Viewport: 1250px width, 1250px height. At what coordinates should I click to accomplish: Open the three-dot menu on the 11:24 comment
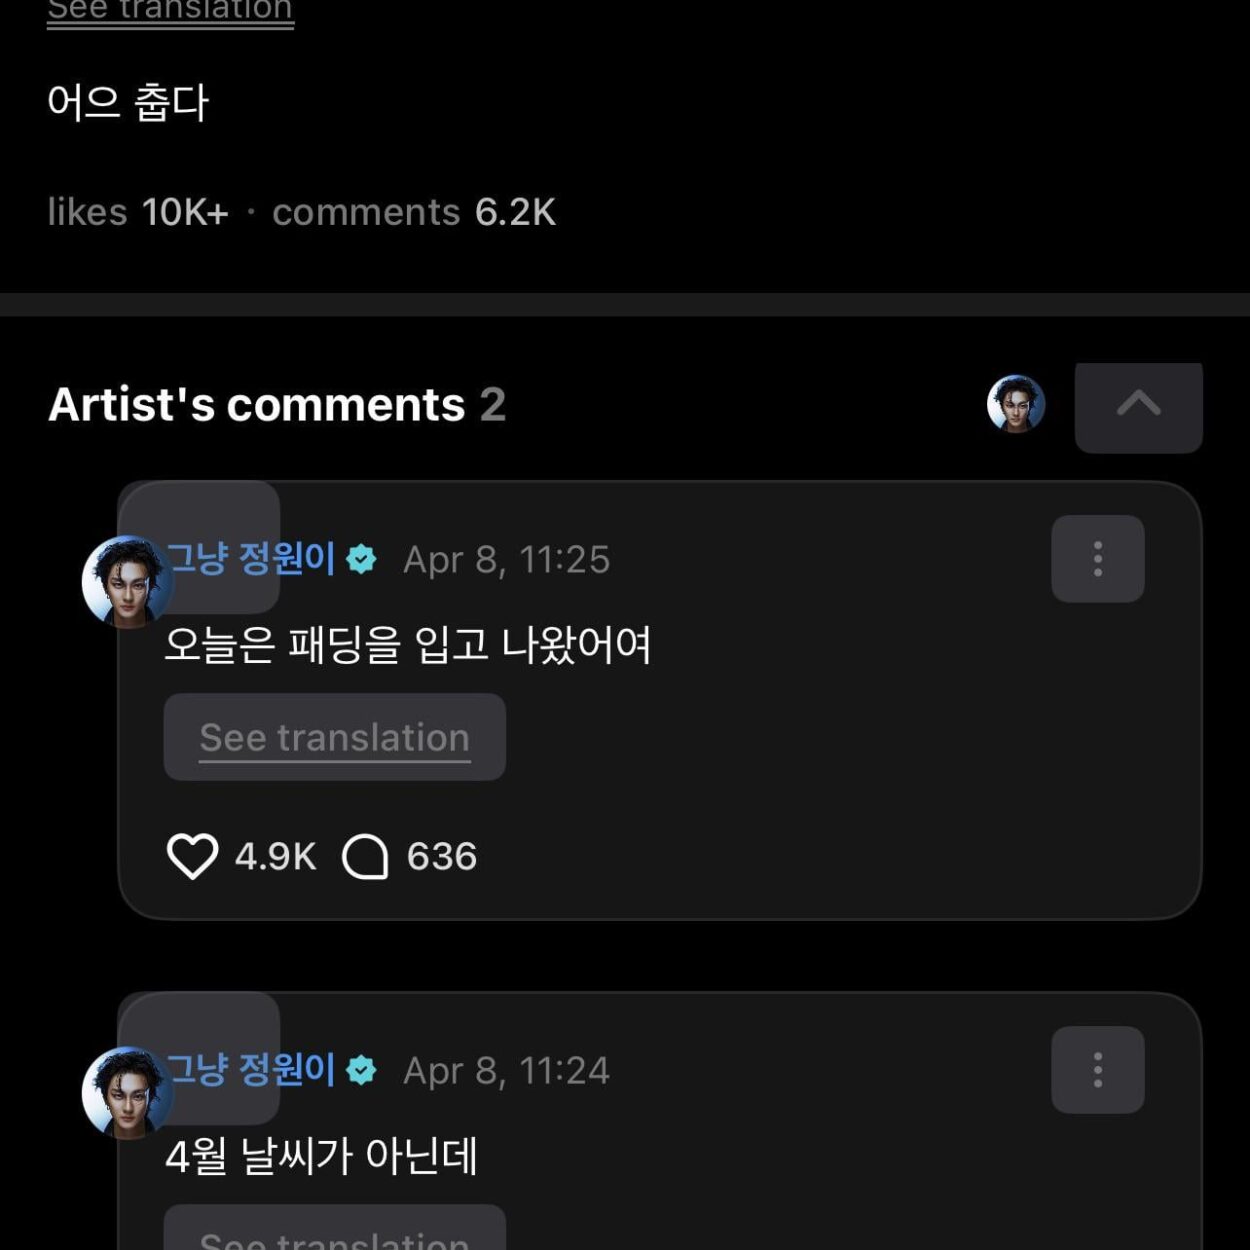click(x=1097, y=1068)
